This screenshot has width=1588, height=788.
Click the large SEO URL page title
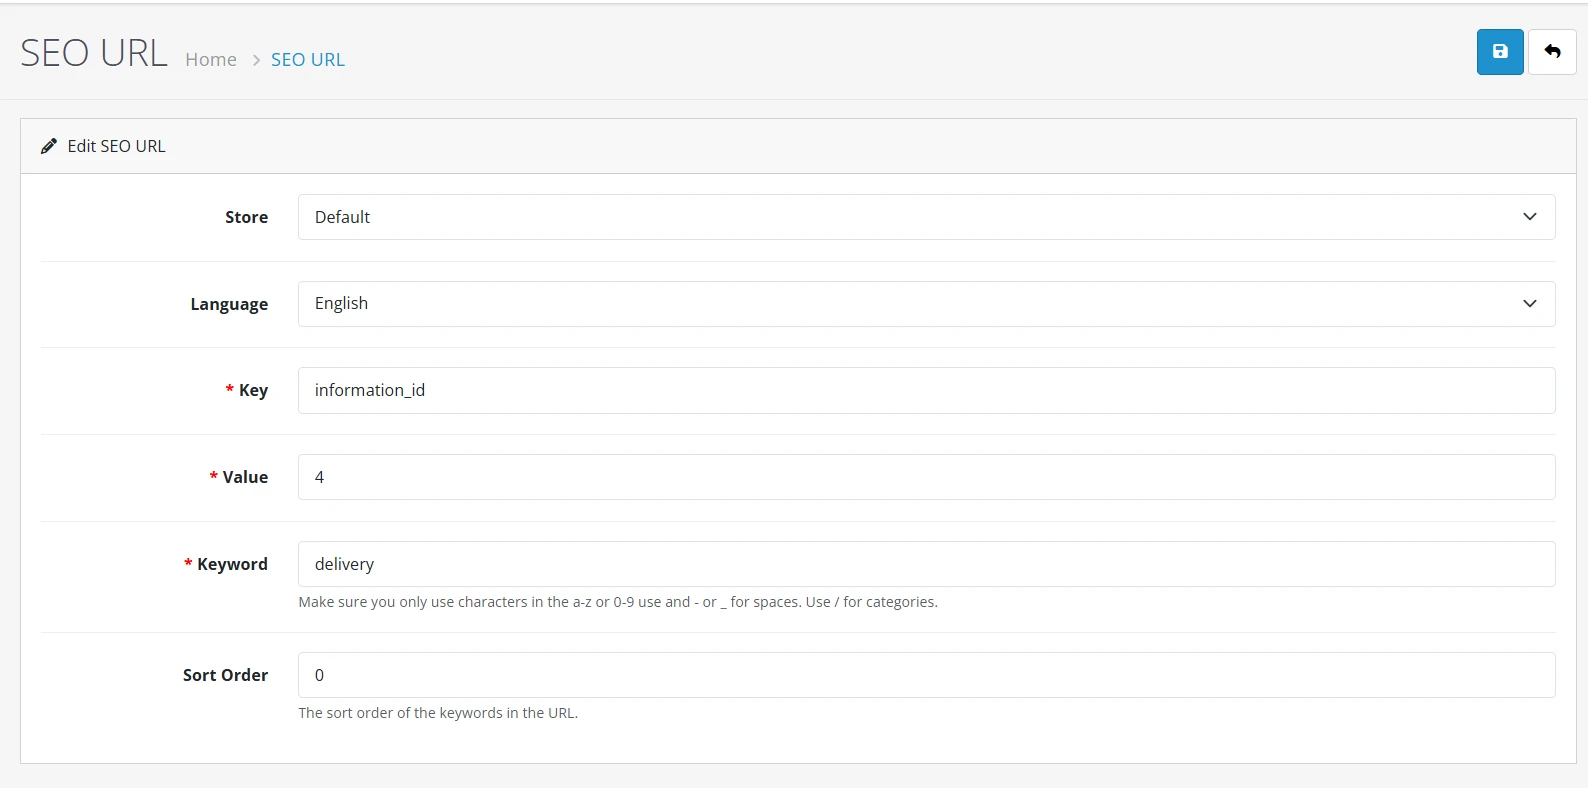tap(94, 53)
